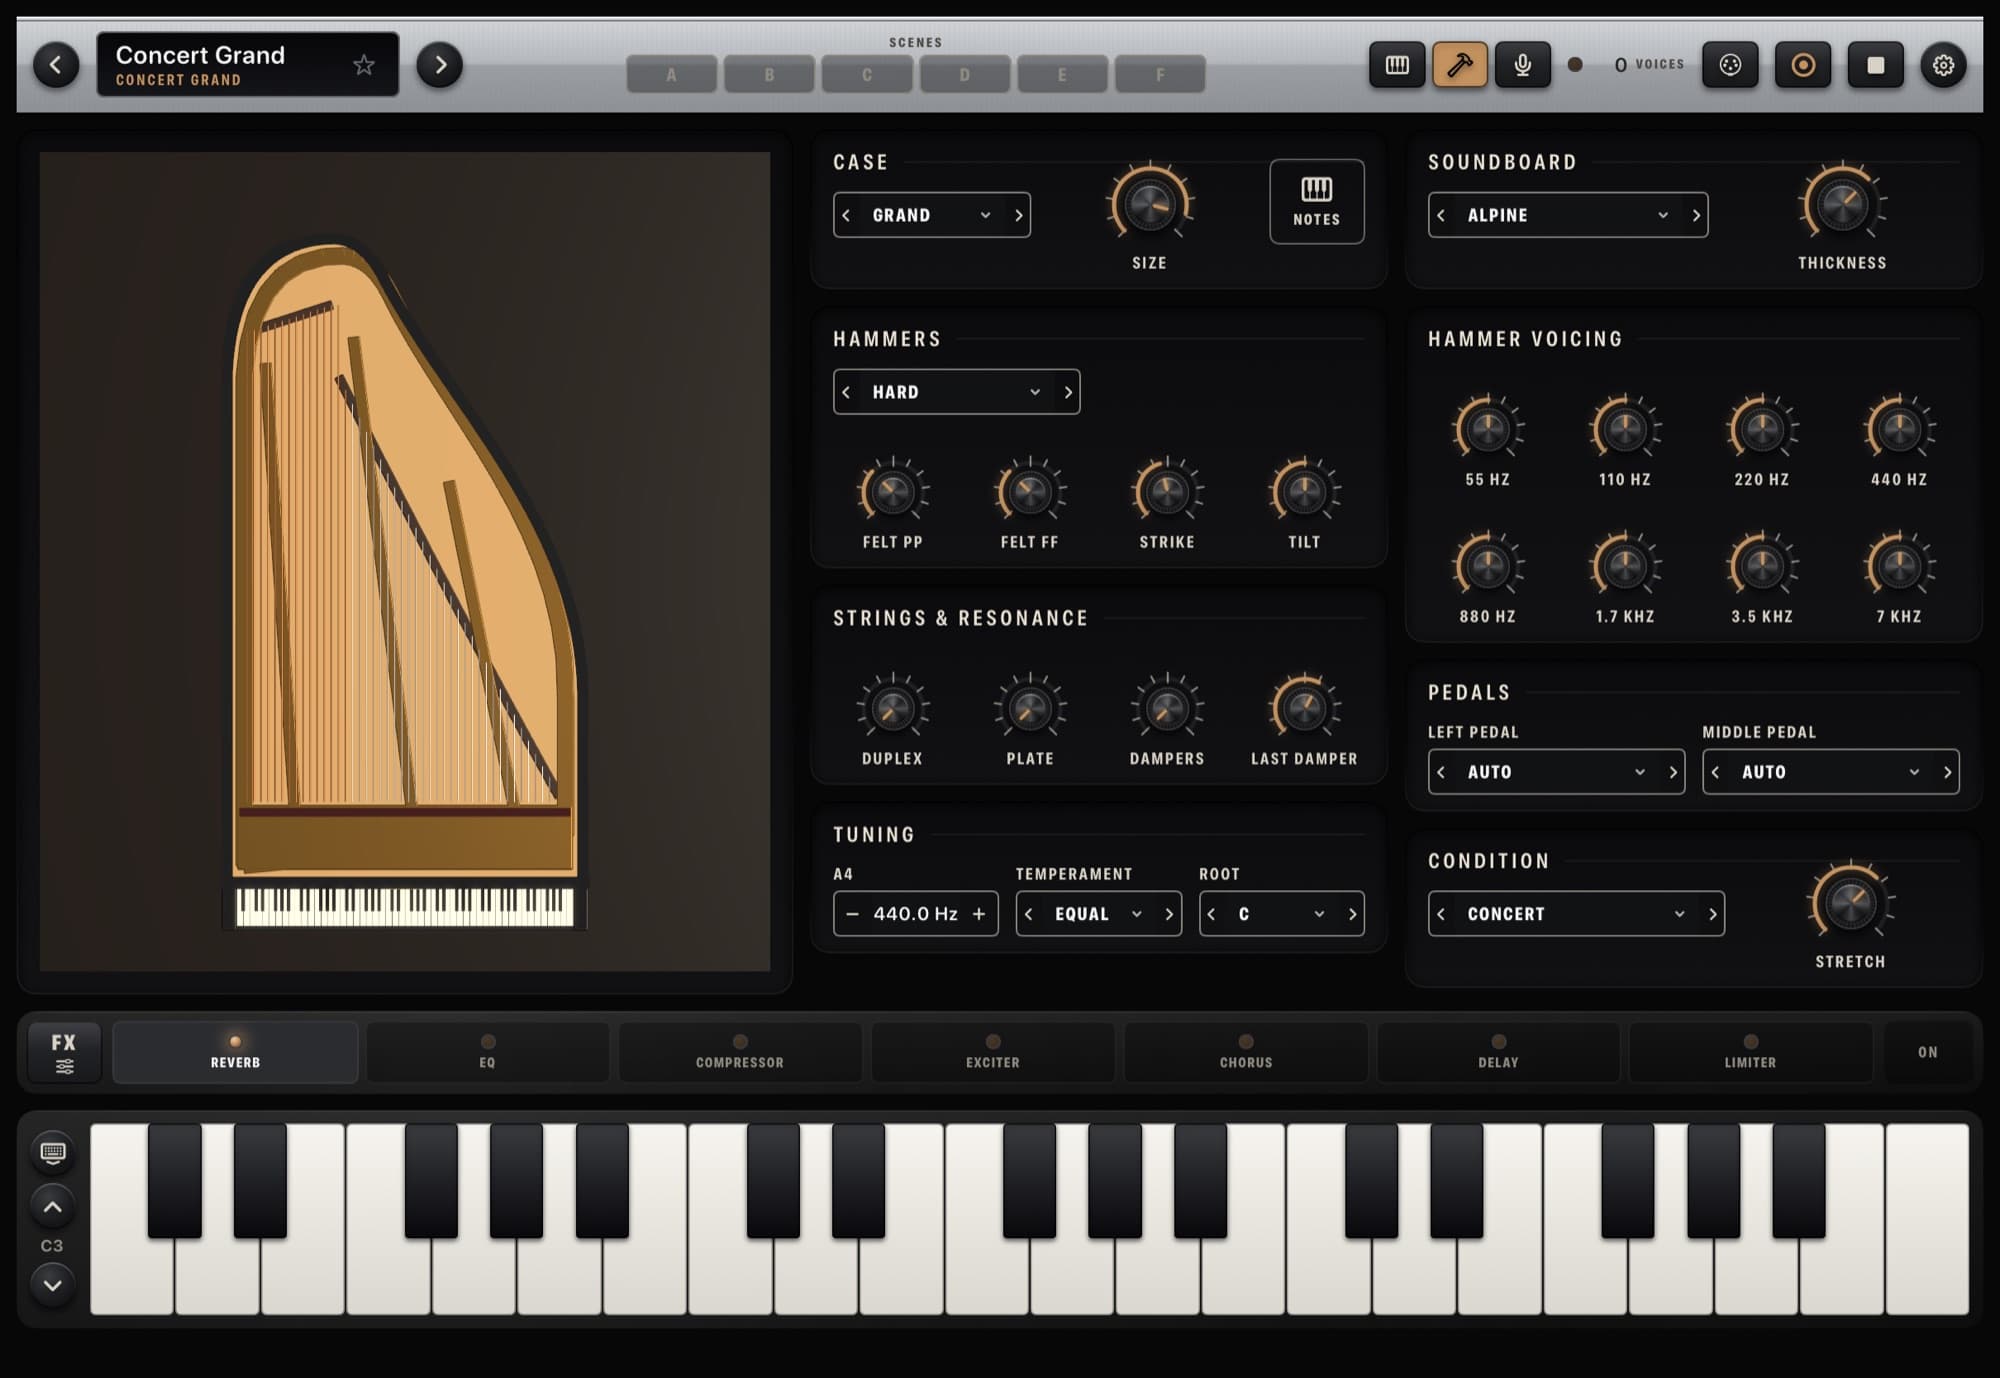2000x1378 pixels.
Task: Open the Middle Pedal AUTO dropdown
Action: (x=1830, y=772)
